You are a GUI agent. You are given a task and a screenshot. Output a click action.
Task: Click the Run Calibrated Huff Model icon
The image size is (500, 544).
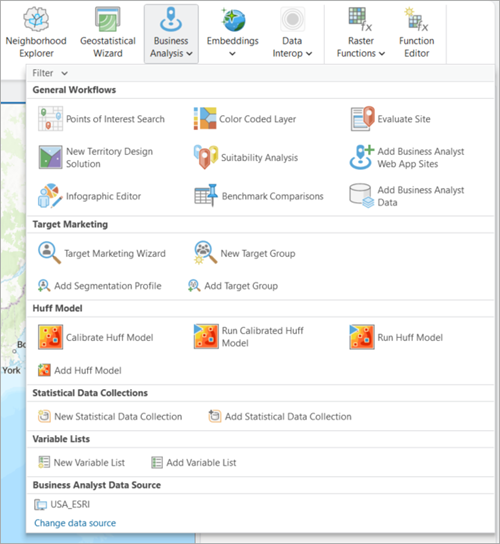(x=206, y=337)
